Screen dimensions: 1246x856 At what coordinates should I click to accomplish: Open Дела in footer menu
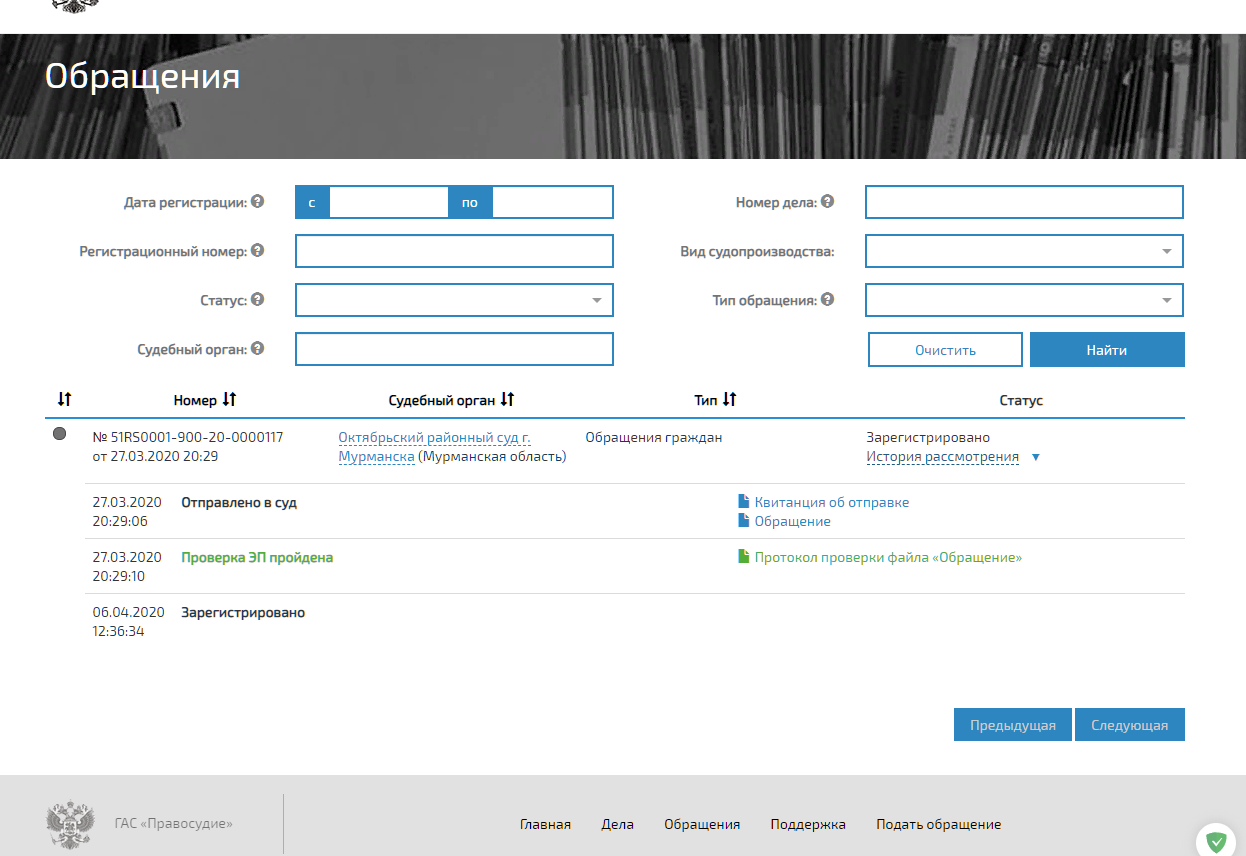coord(618,824)
